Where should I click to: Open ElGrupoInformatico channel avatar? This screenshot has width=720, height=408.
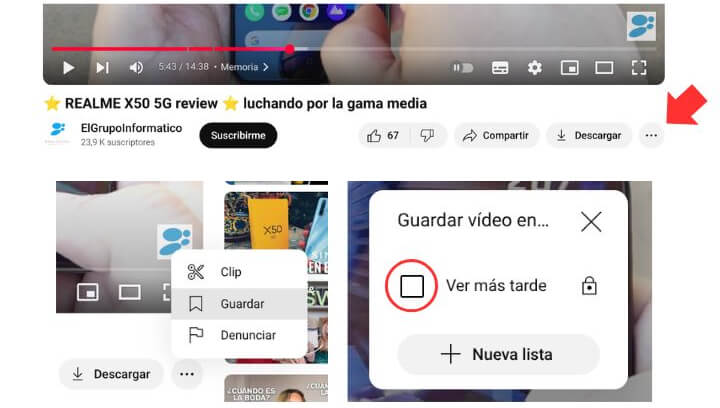(58, 134)
